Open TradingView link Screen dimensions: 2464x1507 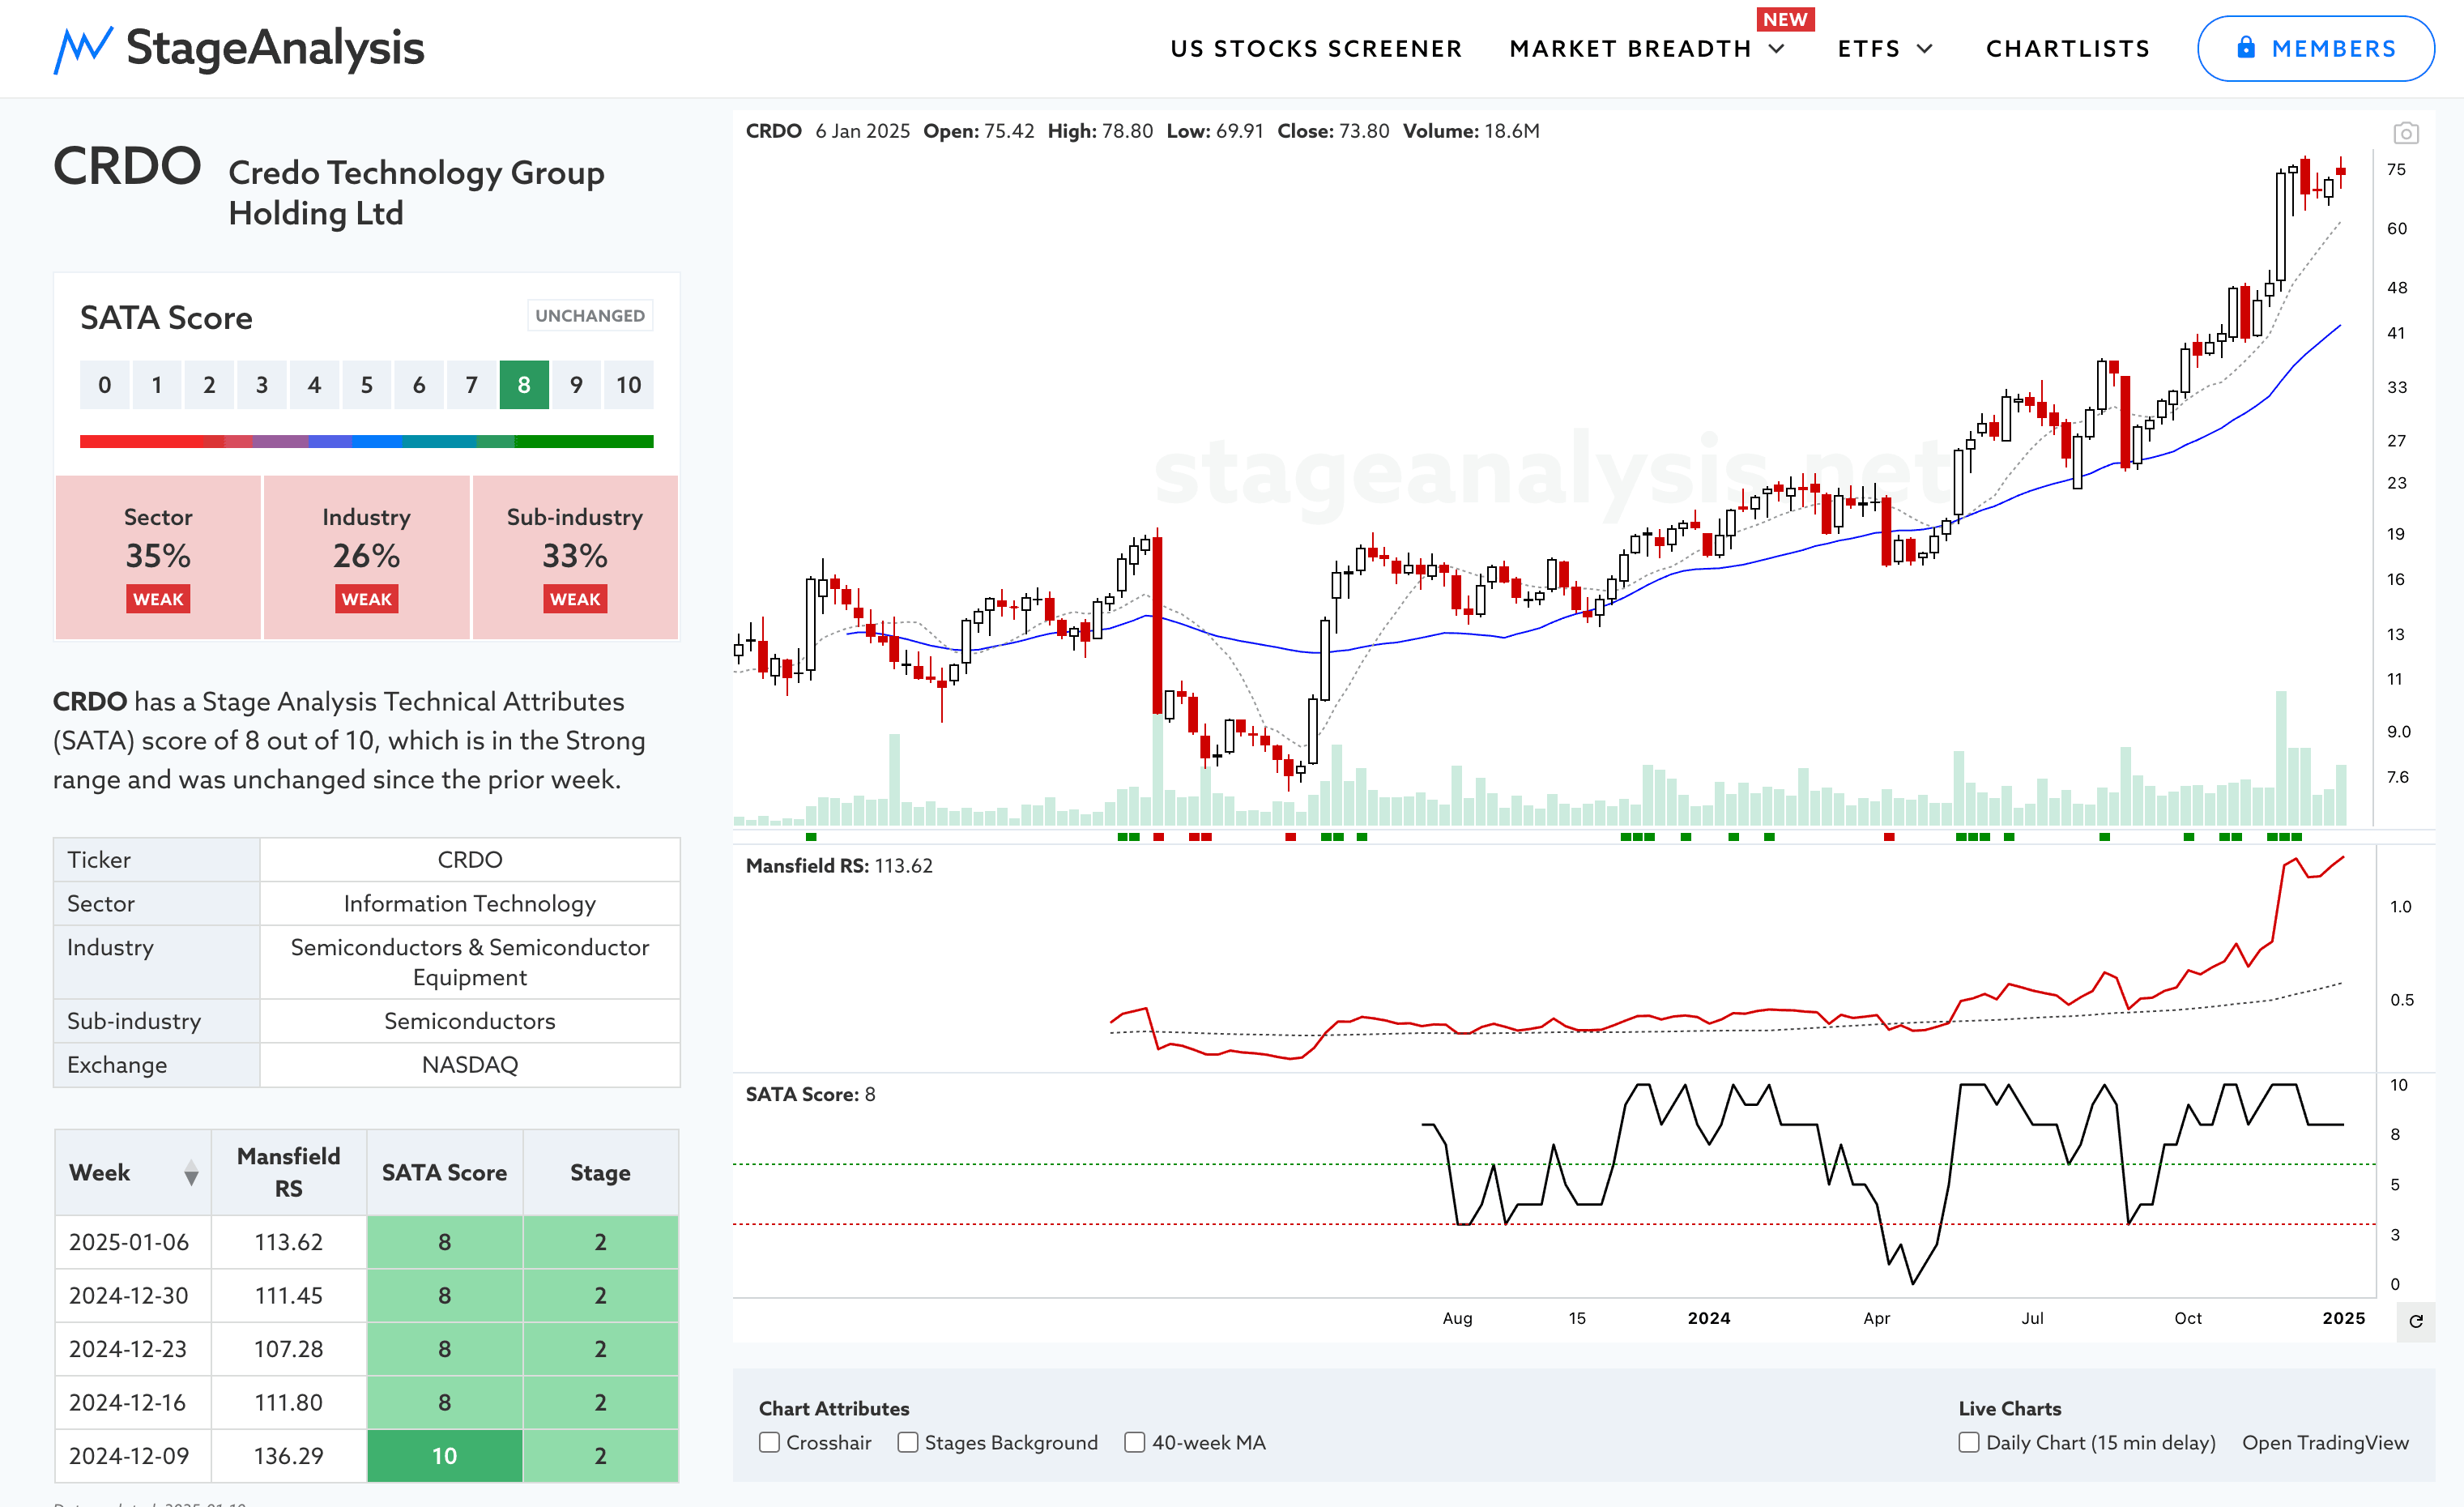pos(2325,1442)
